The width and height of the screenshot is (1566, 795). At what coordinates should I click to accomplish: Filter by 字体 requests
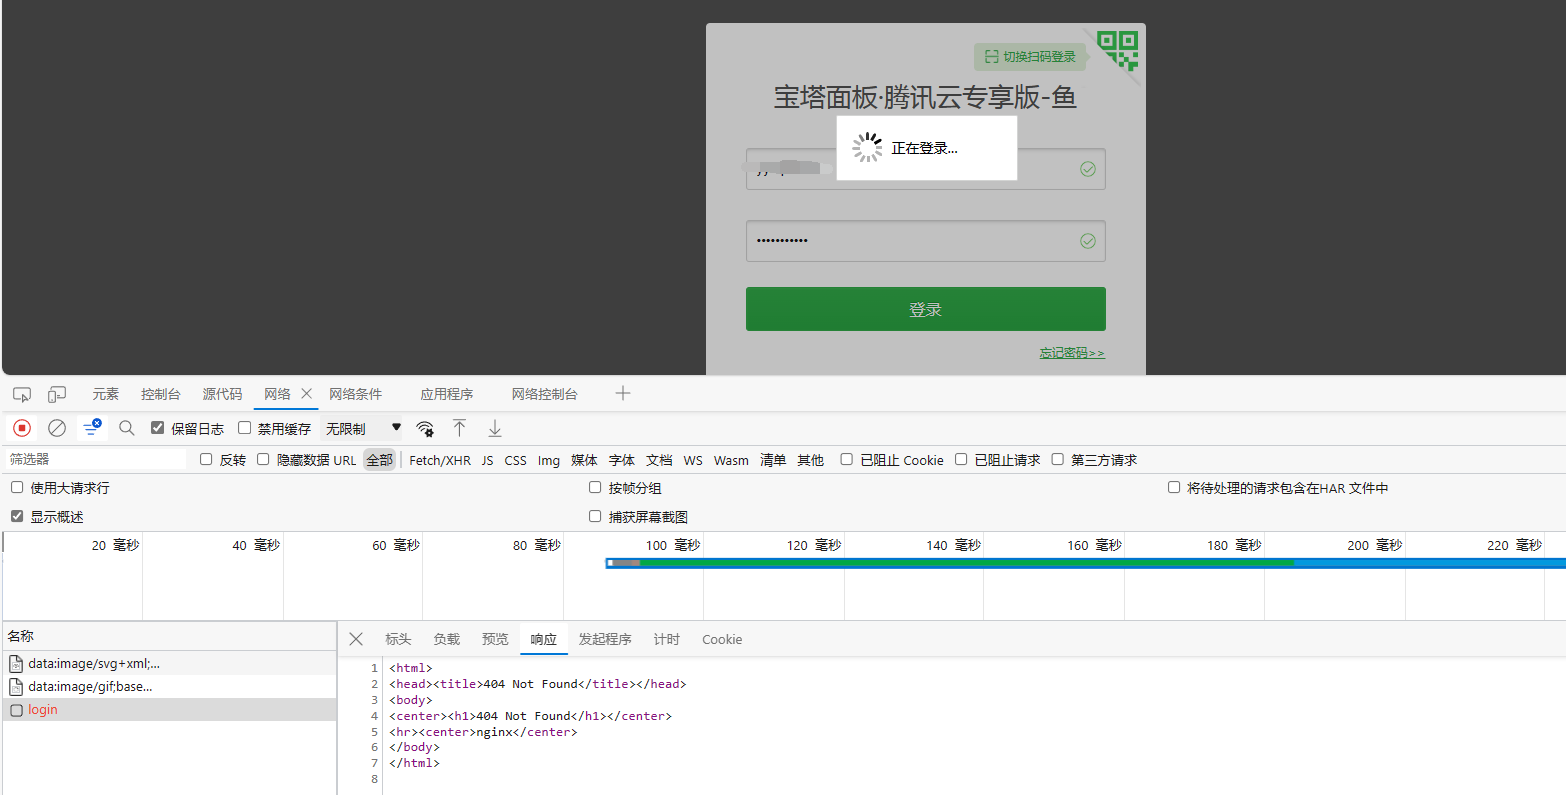[622, 460]
